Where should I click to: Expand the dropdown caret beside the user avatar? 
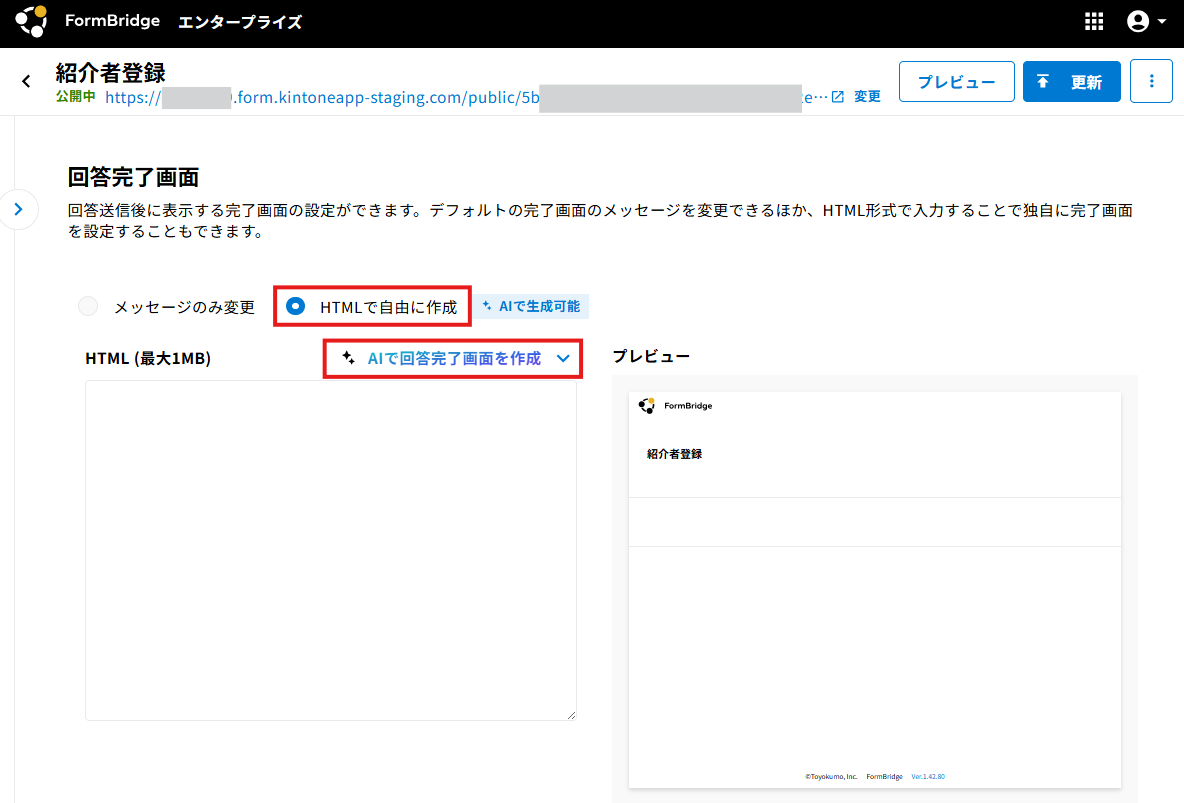coord(1162,22)
